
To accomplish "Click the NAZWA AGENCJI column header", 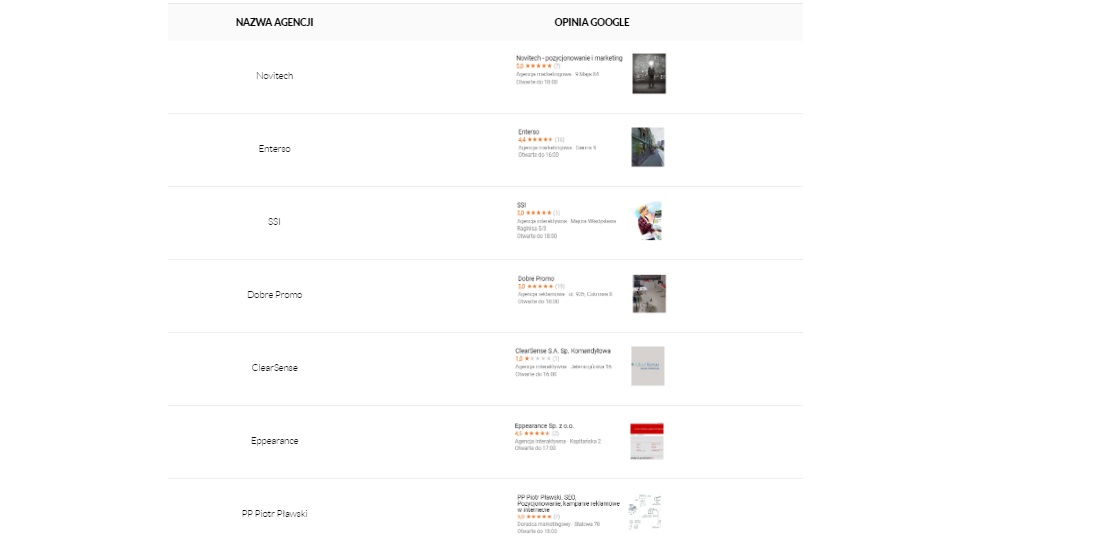I will [274, 22].
